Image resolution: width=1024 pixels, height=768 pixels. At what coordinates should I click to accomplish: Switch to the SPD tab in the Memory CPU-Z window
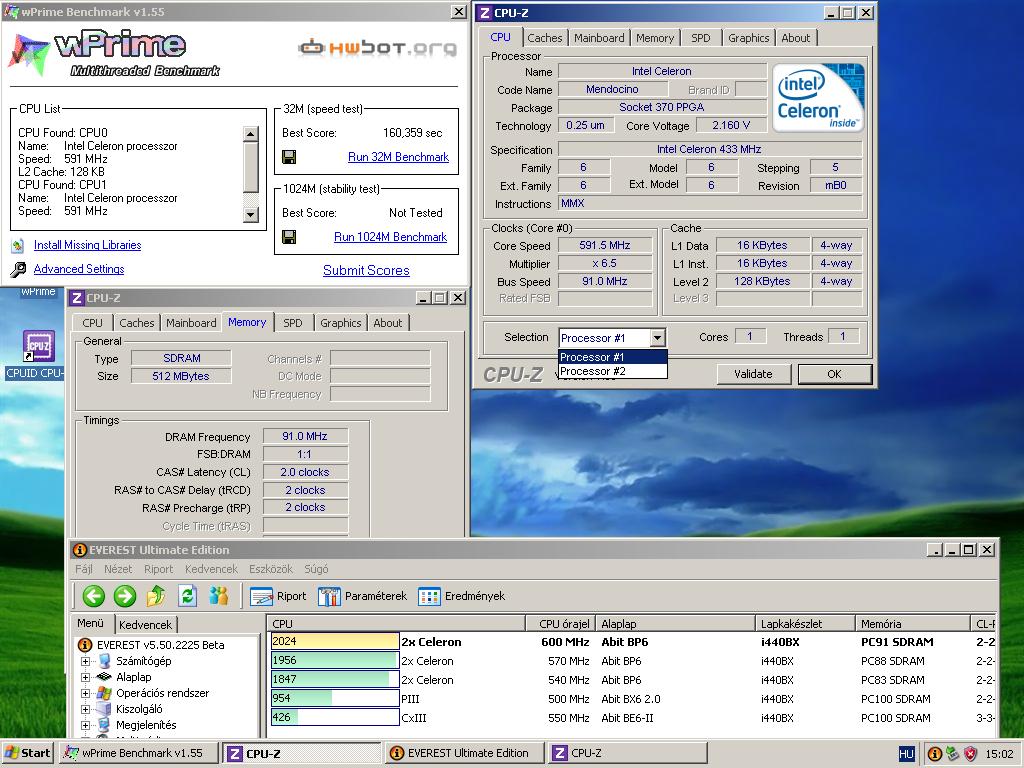pos(293,323)
